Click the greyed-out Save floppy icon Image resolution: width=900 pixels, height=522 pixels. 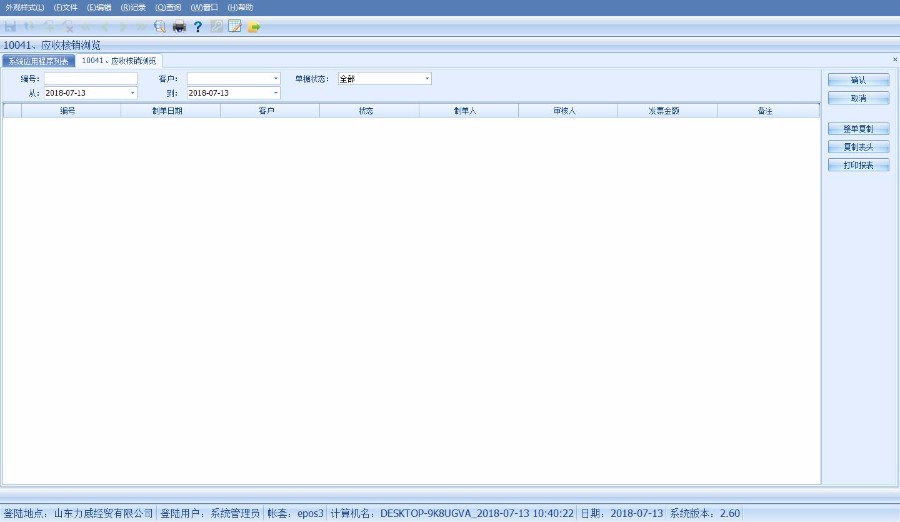click(10, 26)
